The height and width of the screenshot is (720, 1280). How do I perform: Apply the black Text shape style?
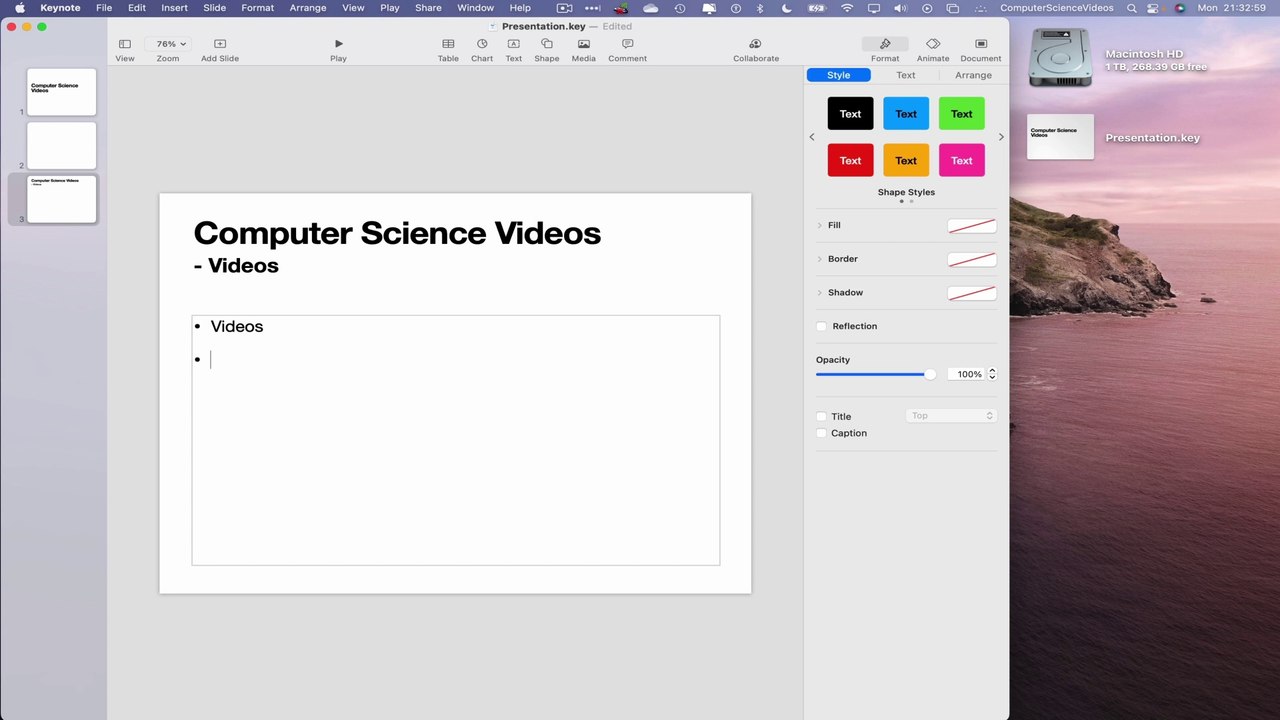click(850, 114)
